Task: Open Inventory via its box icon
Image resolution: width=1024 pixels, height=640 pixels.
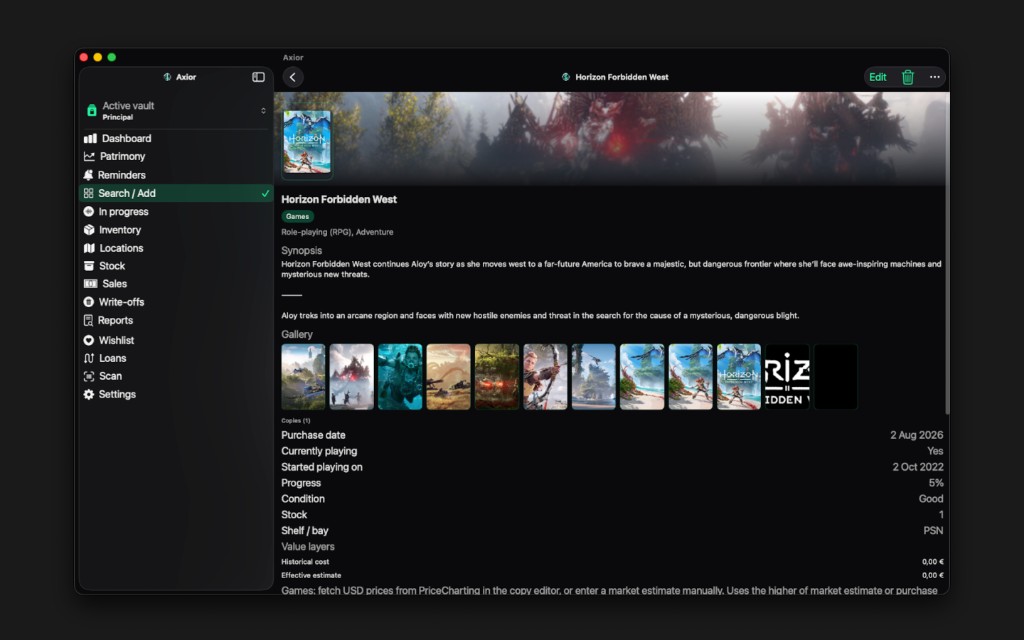Action: (x=89, y=230)
